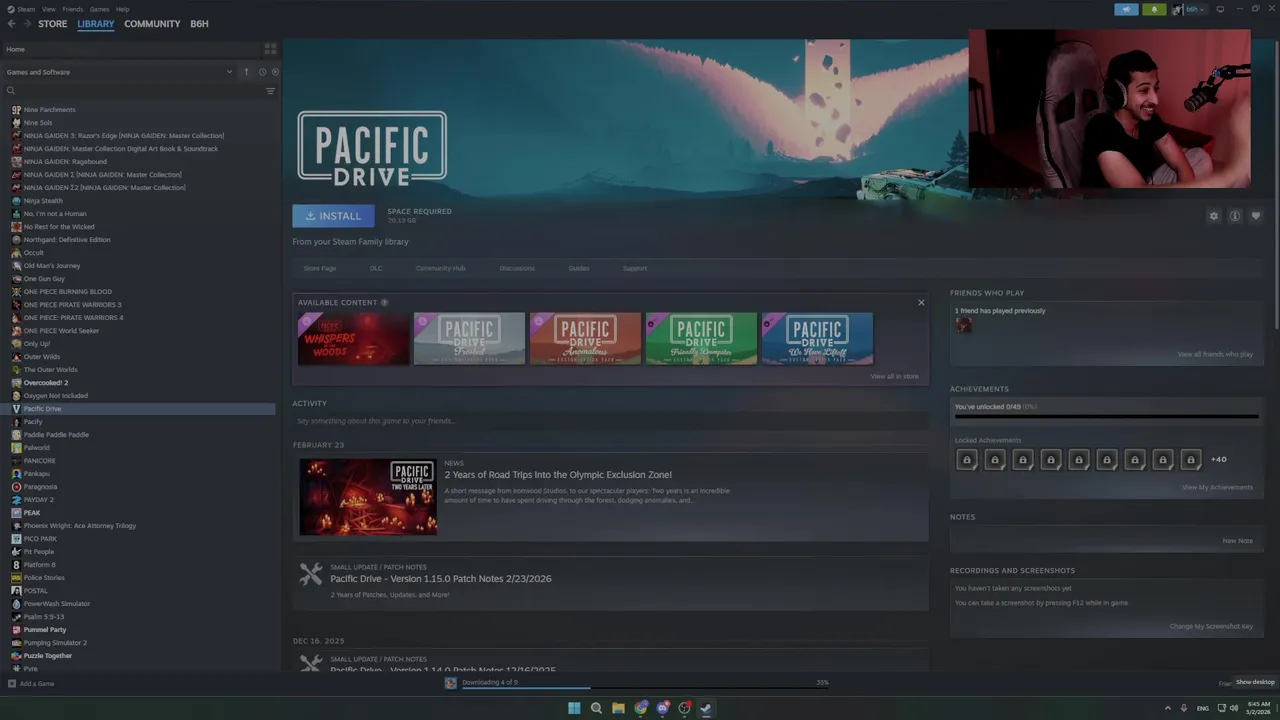Go back with the left arrow
The width and height of the screenshot is (1280, 720).
click(11, 24)
